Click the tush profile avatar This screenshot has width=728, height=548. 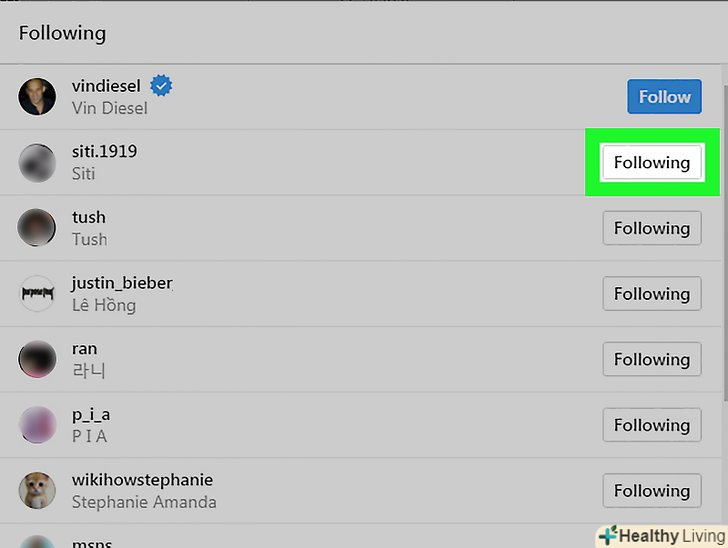(x=37, y=228)
